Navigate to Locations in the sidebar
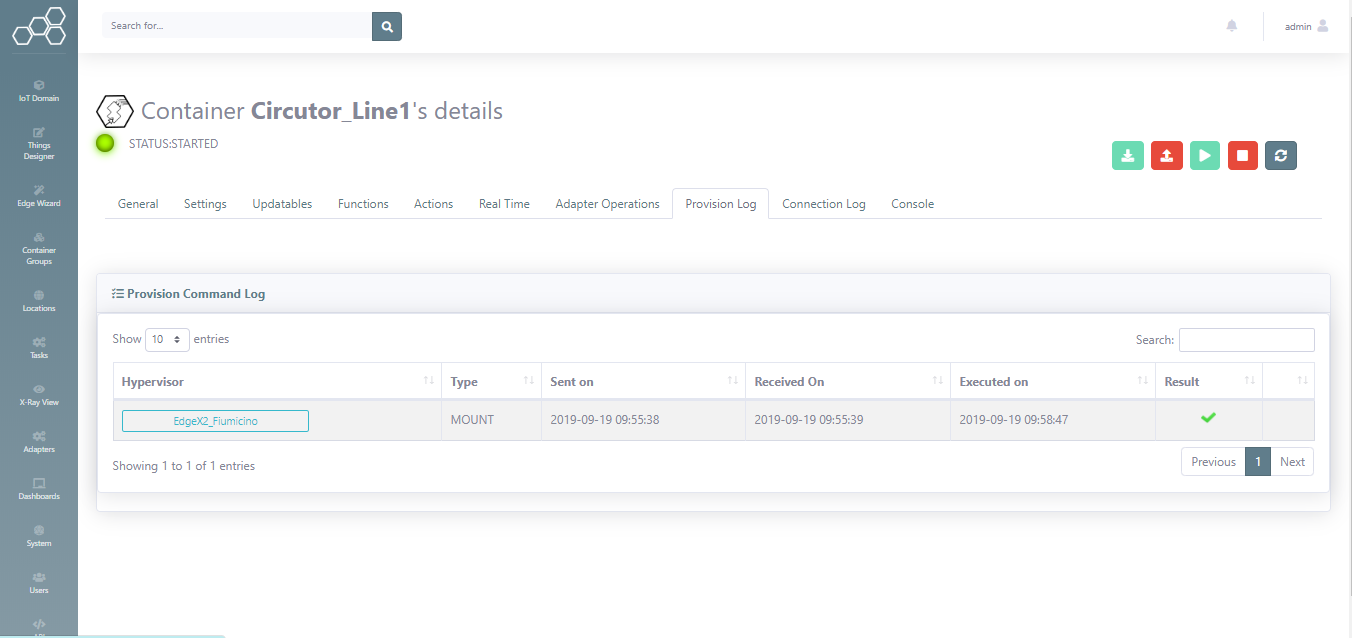This screenshot has height=638, width=1352. click(39, 301)
